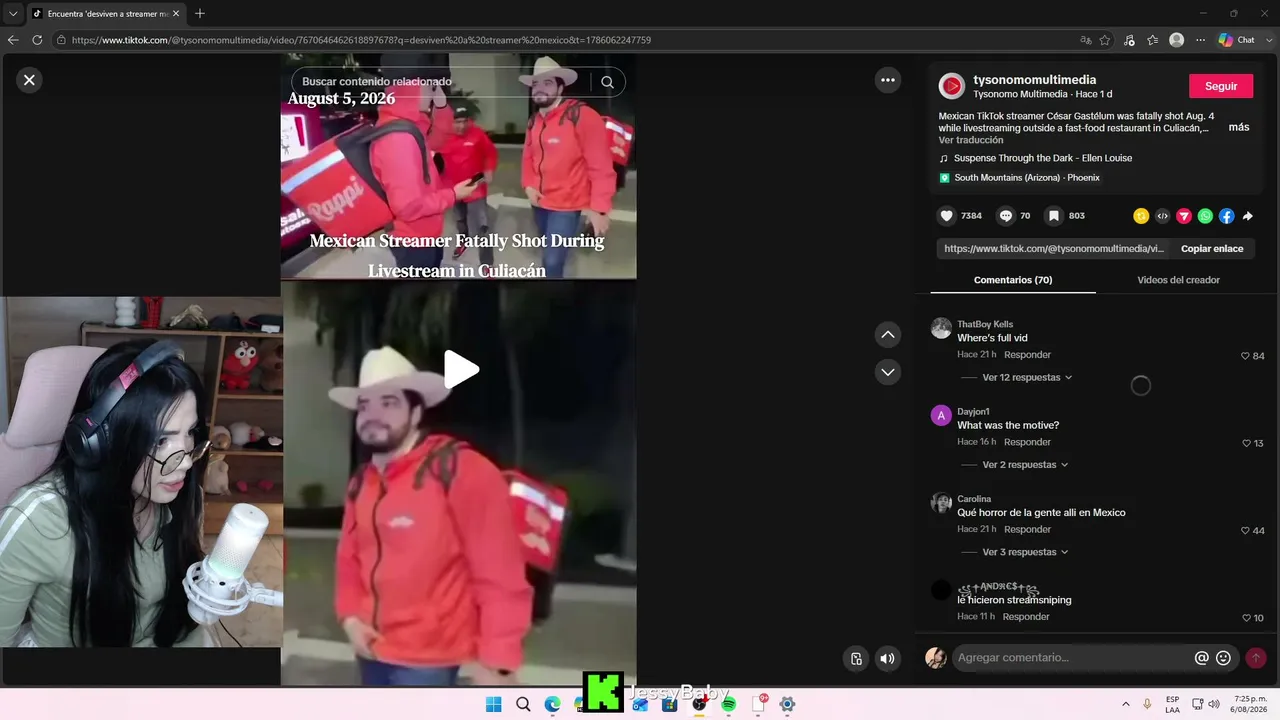1280x720 pixels.
Task: Open the emoji picker in comment box
Action: click(1223, 658)
